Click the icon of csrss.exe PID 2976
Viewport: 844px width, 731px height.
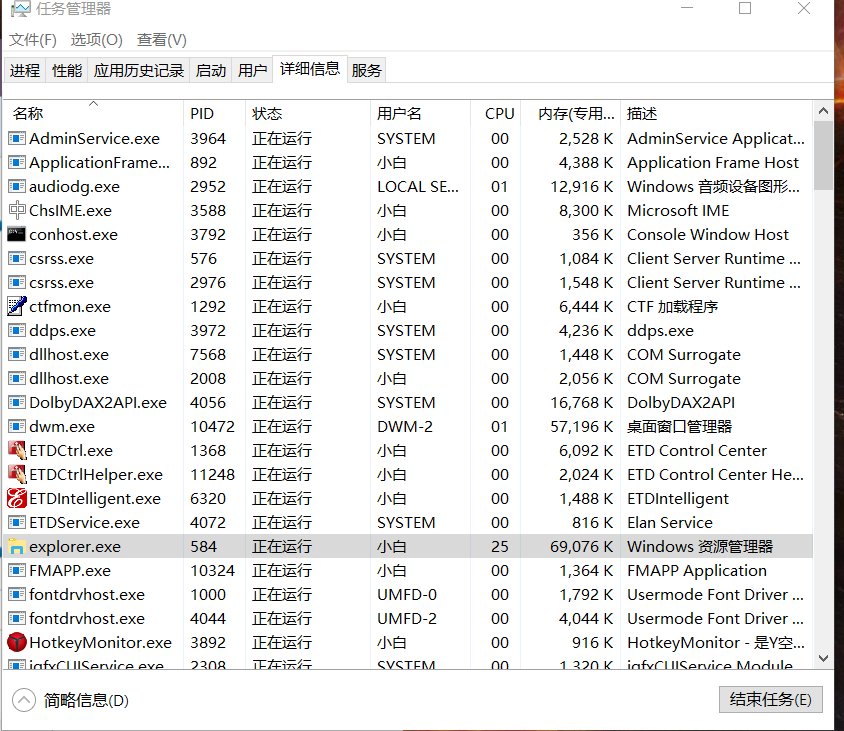pyautogui.click(x=17, y=283)
